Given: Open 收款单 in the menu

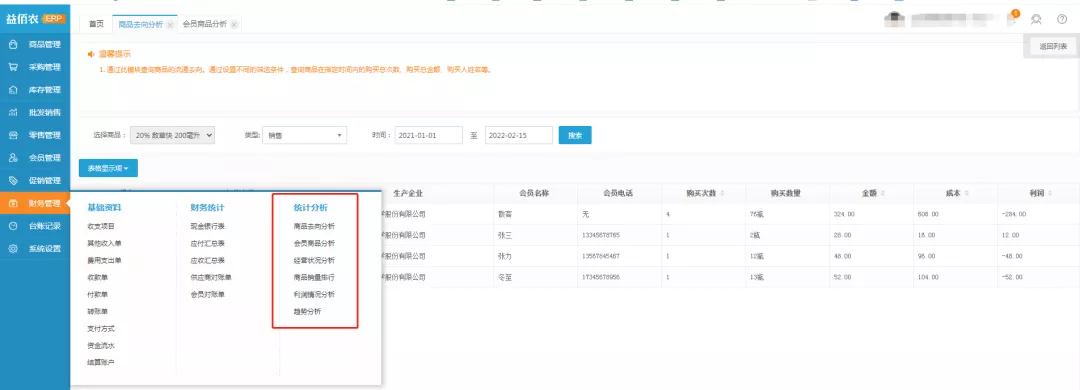Looking at the screenshot, I should [98, 278].
